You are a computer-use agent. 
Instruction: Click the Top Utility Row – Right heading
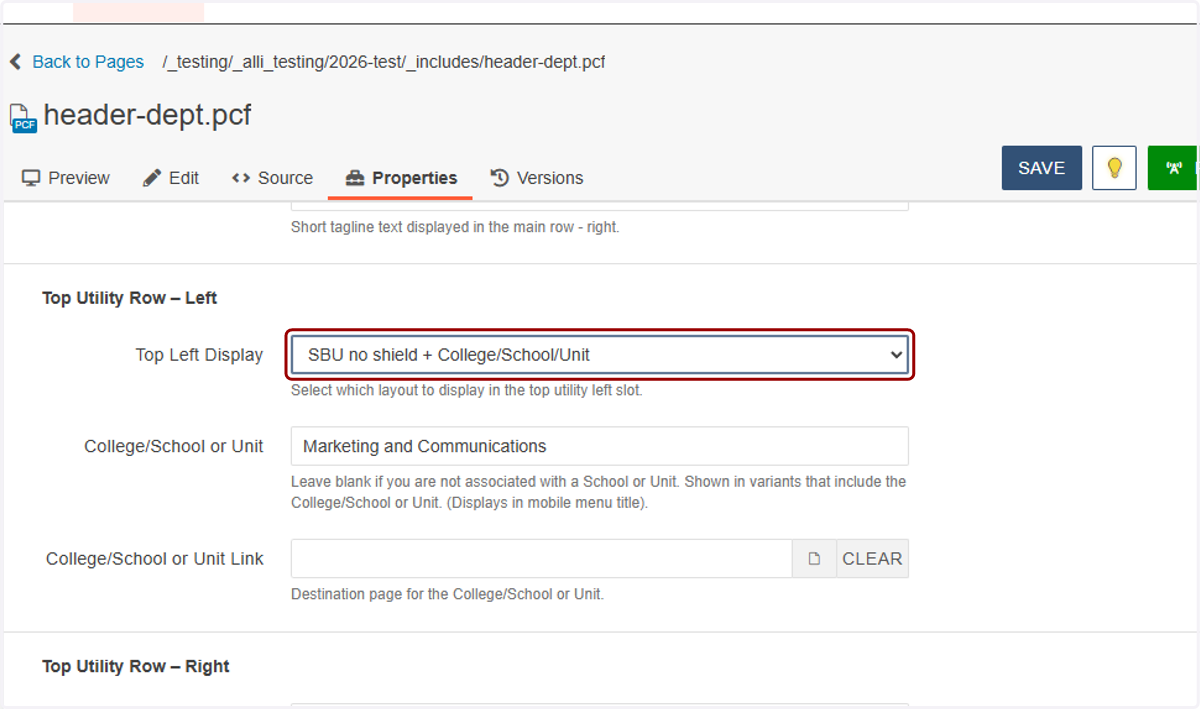point(136,666)
